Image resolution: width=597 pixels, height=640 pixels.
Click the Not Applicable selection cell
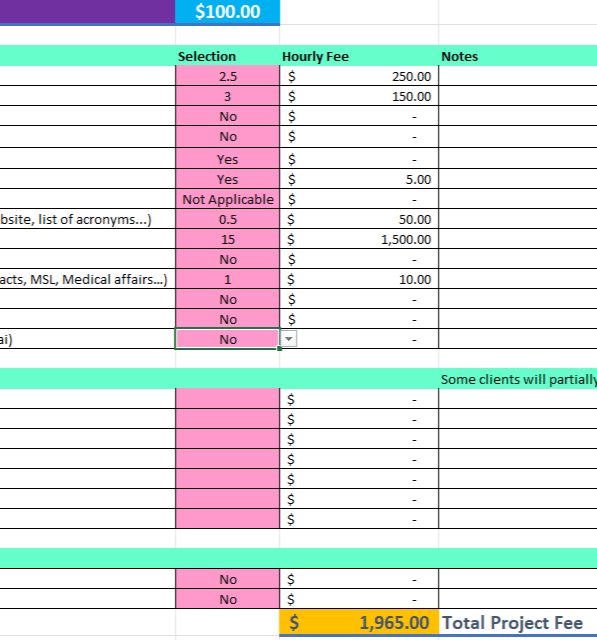228,199
